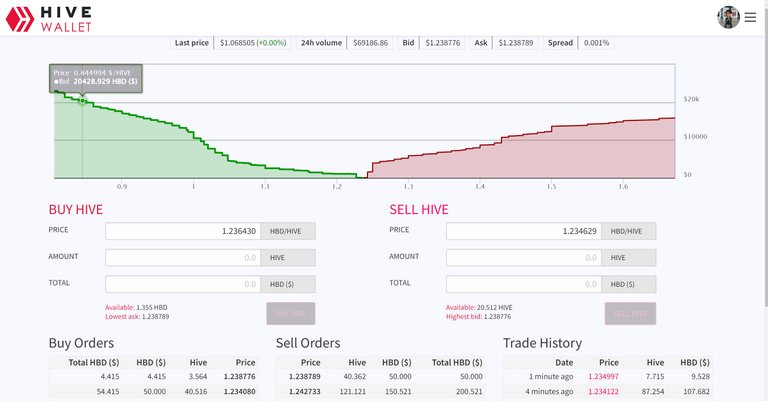Click the Sell Hive total field

click(524, 284)
